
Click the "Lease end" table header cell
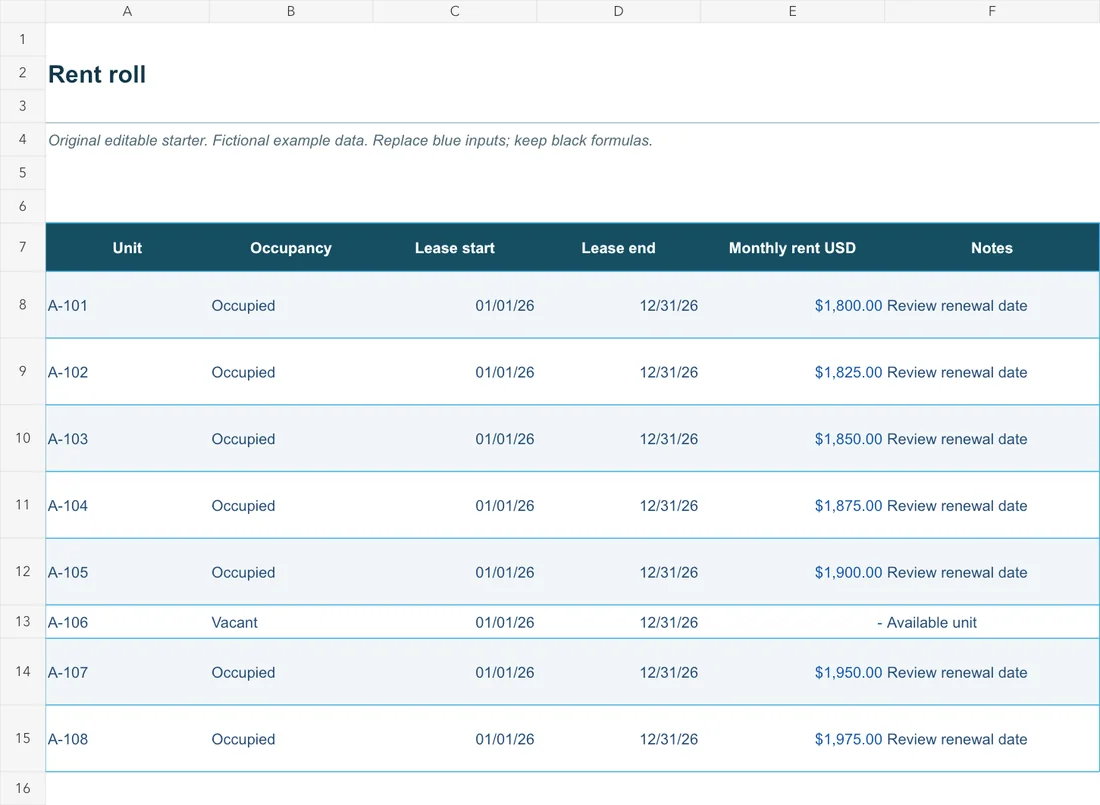(618, 248)
